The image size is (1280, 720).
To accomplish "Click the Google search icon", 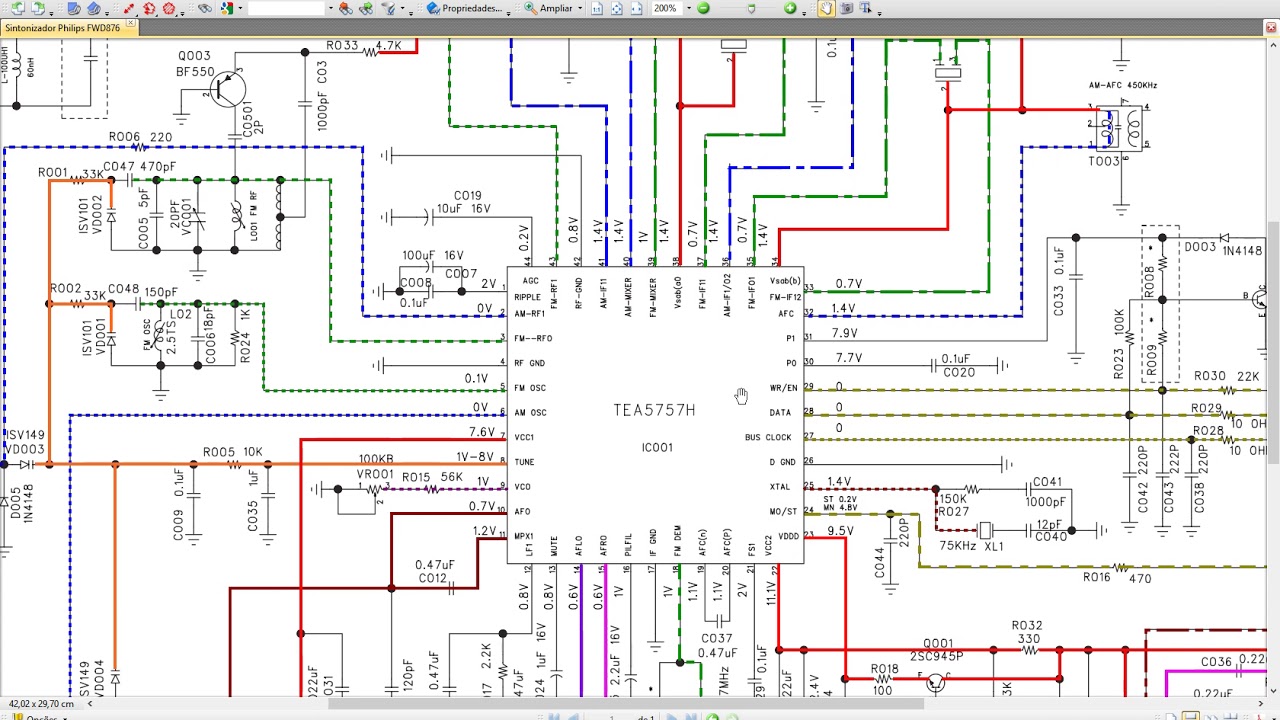I will (x=228, y=8).
